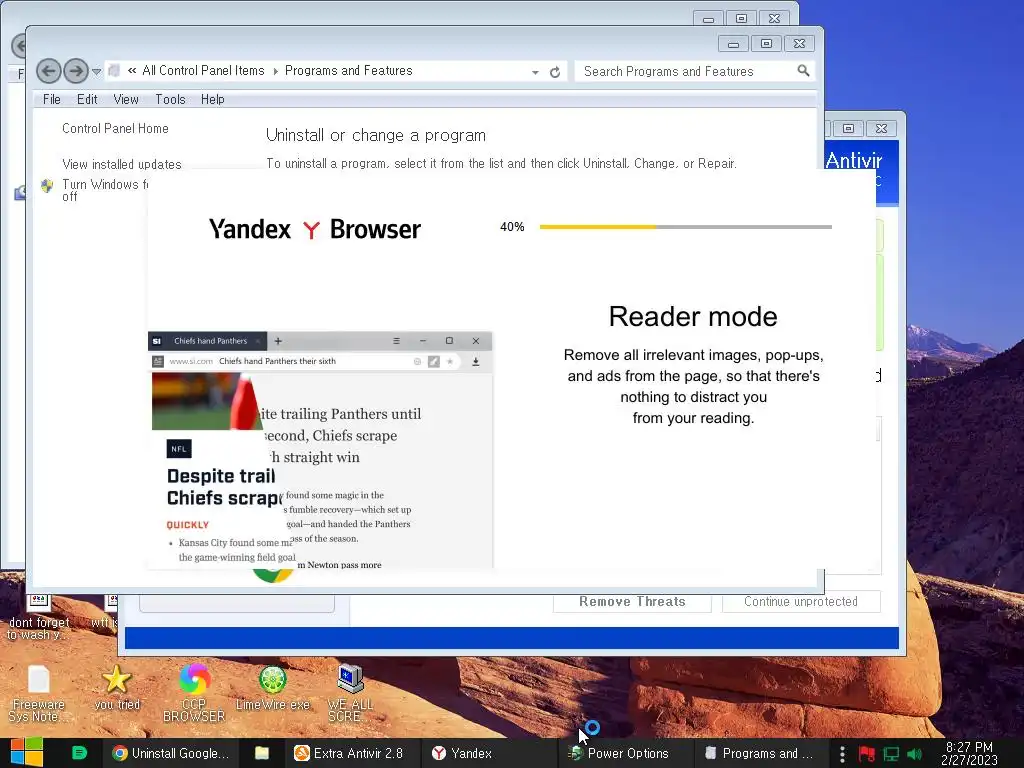Close the Programs and Features window

tap(799, 44)
